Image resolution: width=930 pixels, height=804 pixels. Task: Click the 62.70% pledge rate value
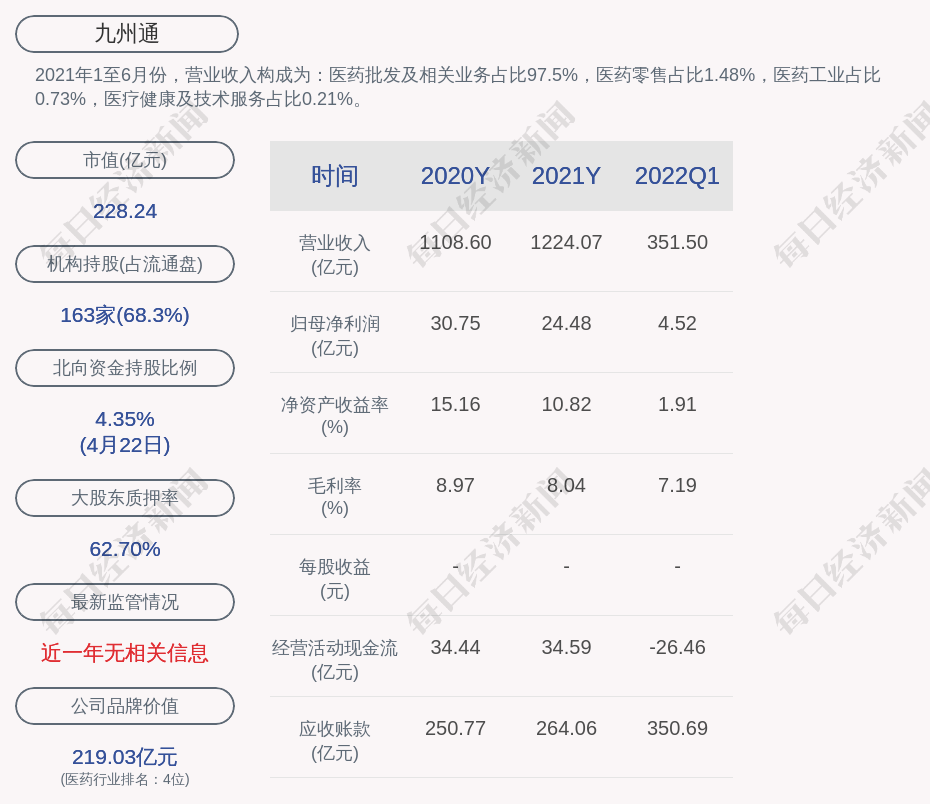pos(125,549)
